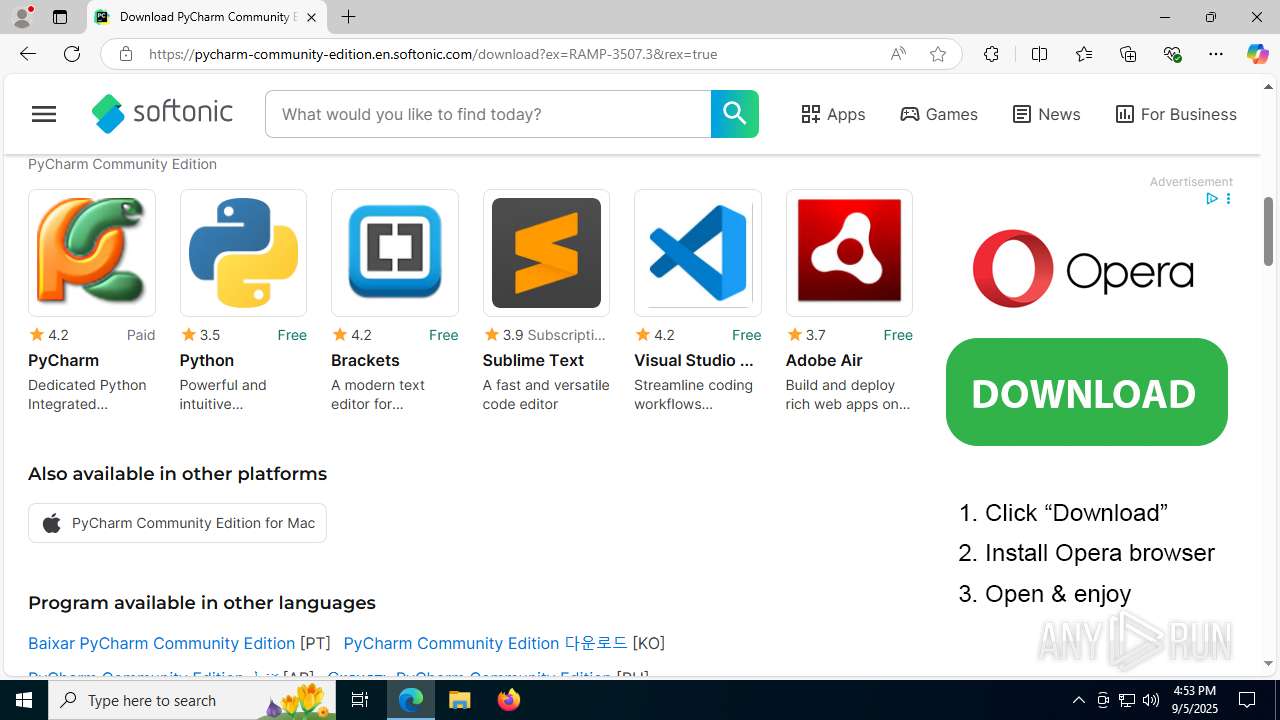This screenshot has width=1280, height=720.
Task: Open a new browser tab
Action: (x=348, y=17)
